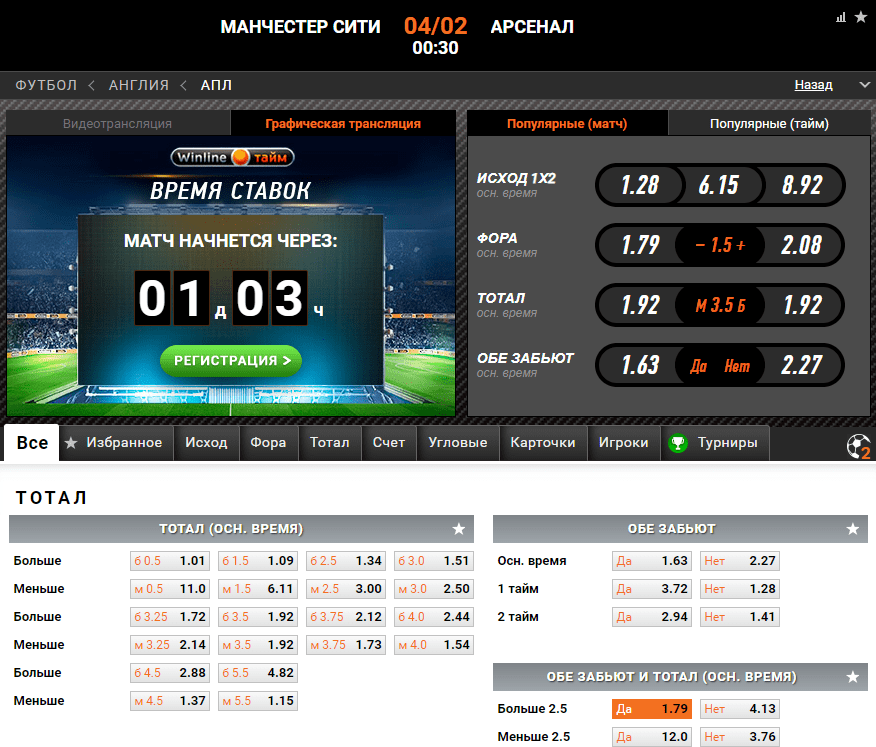The height and width of the screenshot is (747, 876).
Task: Favorite the ОБЕ ЗАБЬЮТ market star
Action: tap(853, 529)
